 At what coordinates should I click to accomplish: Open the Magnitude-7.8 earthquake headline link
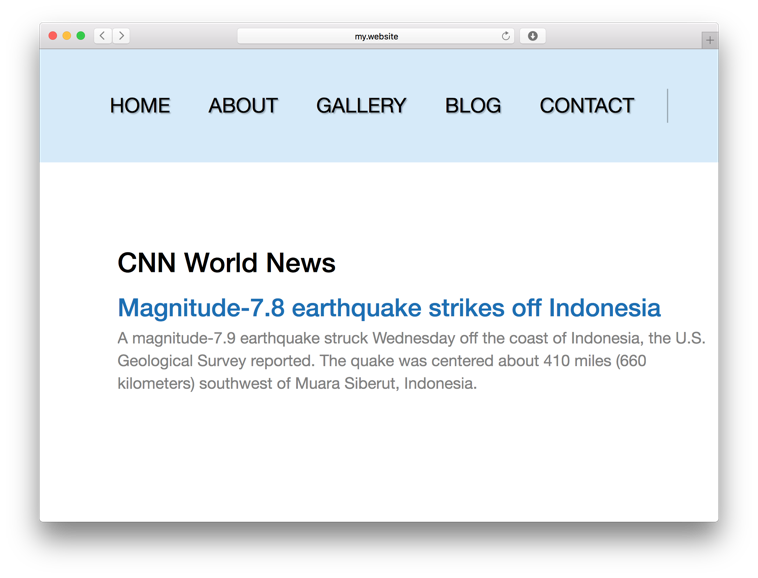pos(389,308)
